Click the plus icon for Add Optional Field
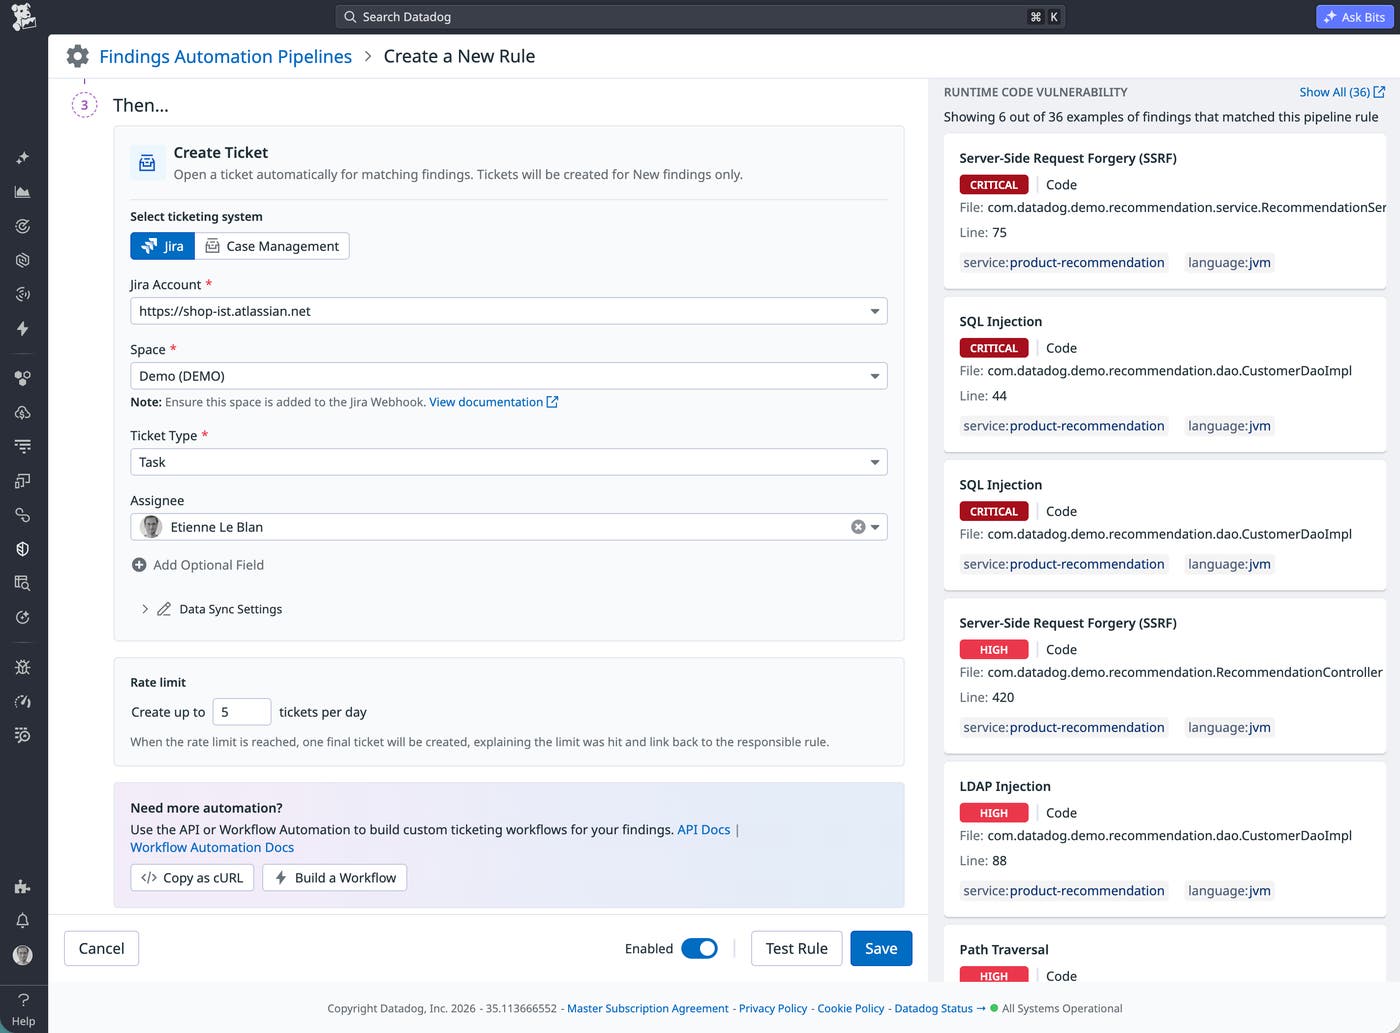Screen dimensions: 1400x1033 [139, 565]
